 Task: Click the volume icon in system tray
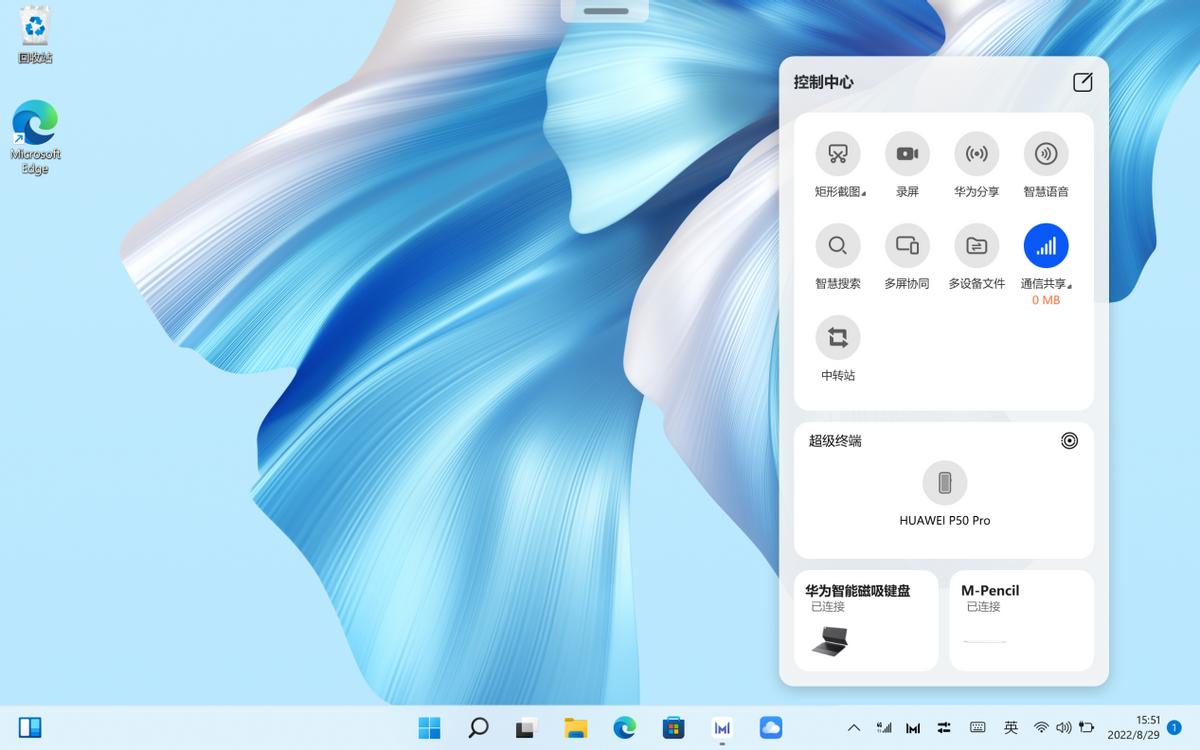(x=1063, y=728)
